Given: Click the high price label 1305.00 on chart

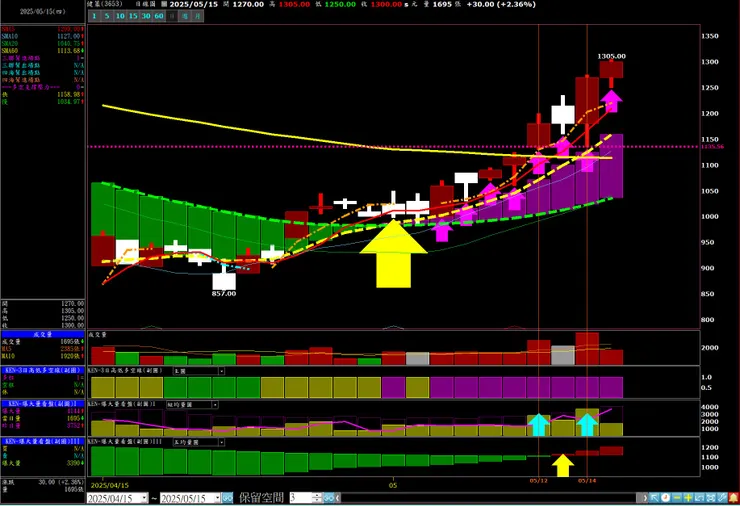Looking at the screenshot, I should pyautogui.click(x=612, y=56).
